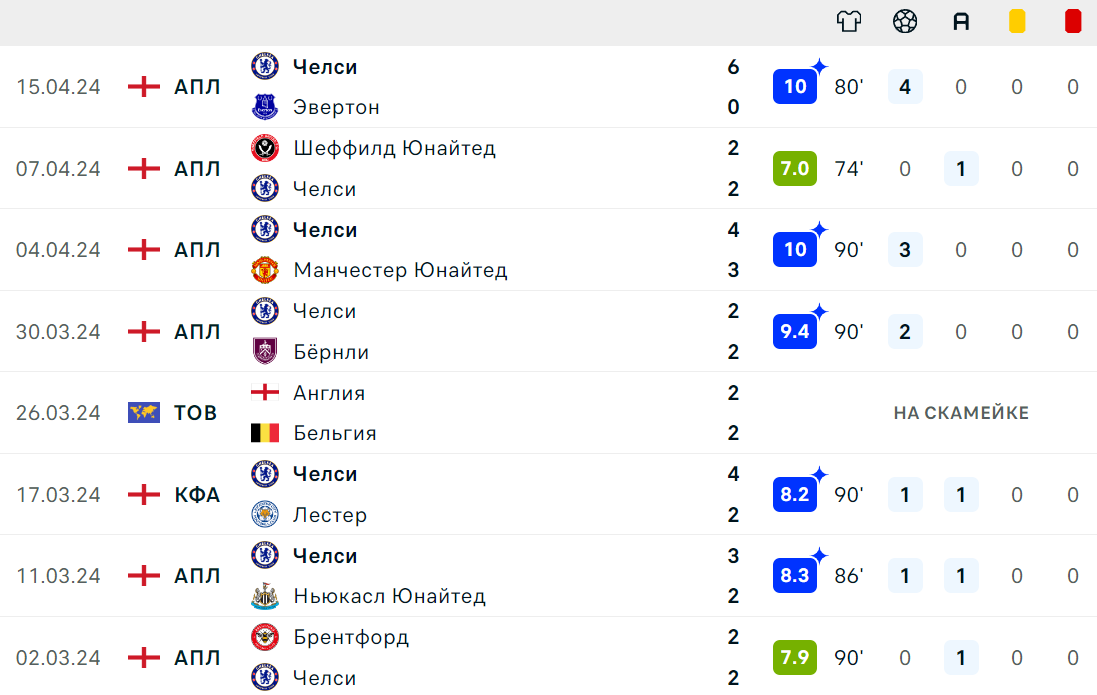Click the Manchester United club crest
1097x695 pixels.
point(264,270)
